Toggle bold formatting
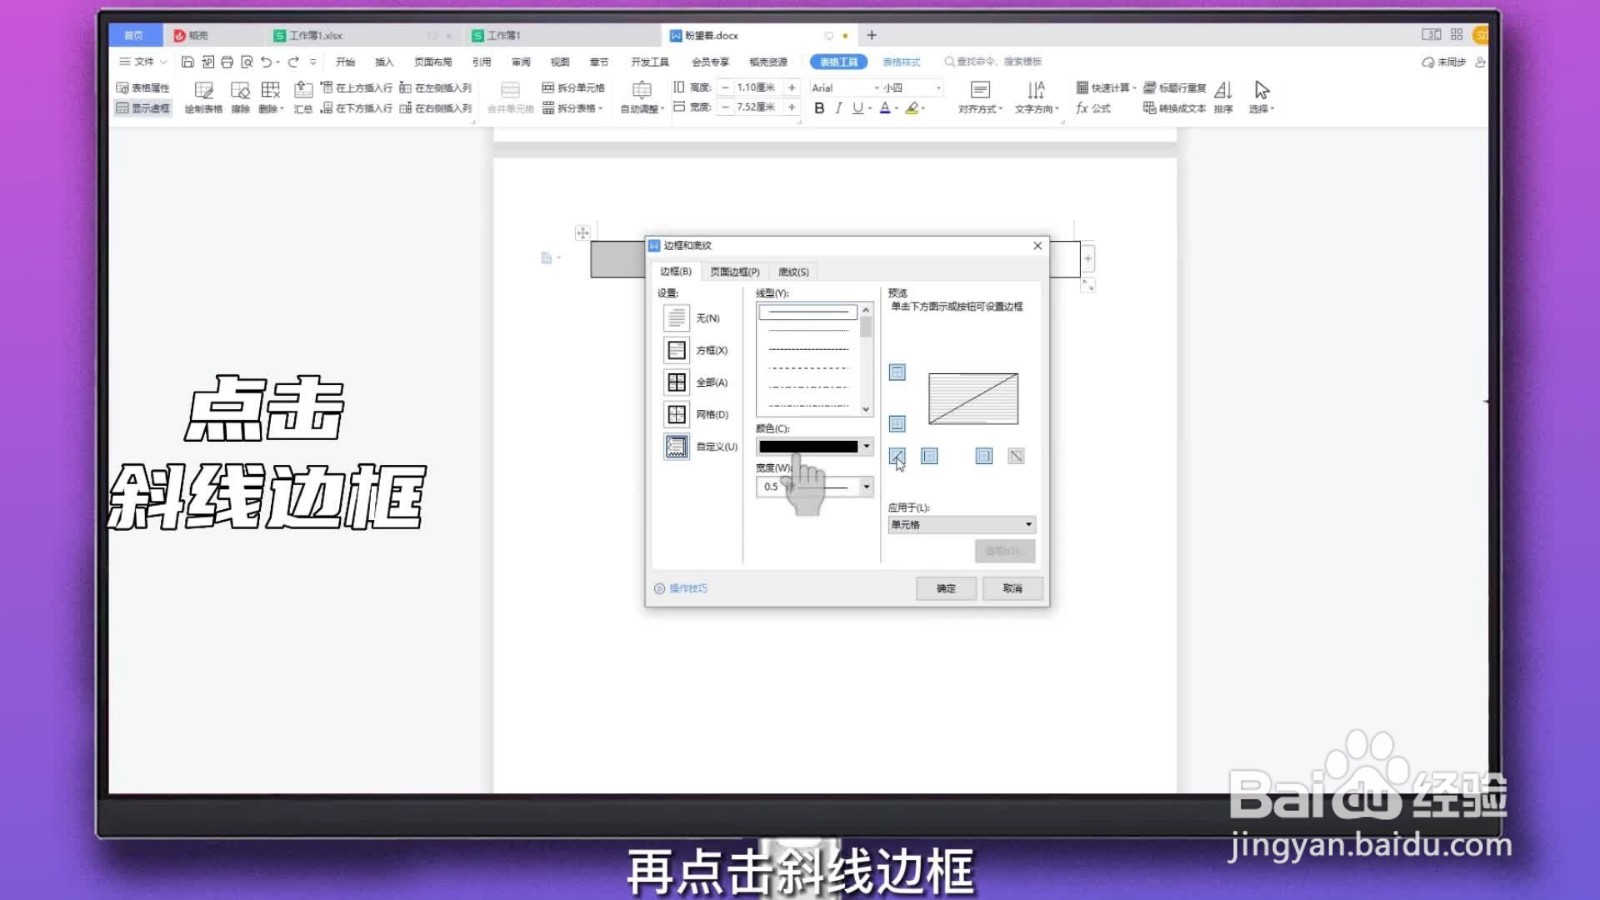This screenshot has width=1600, height=900. pos(819,108)
